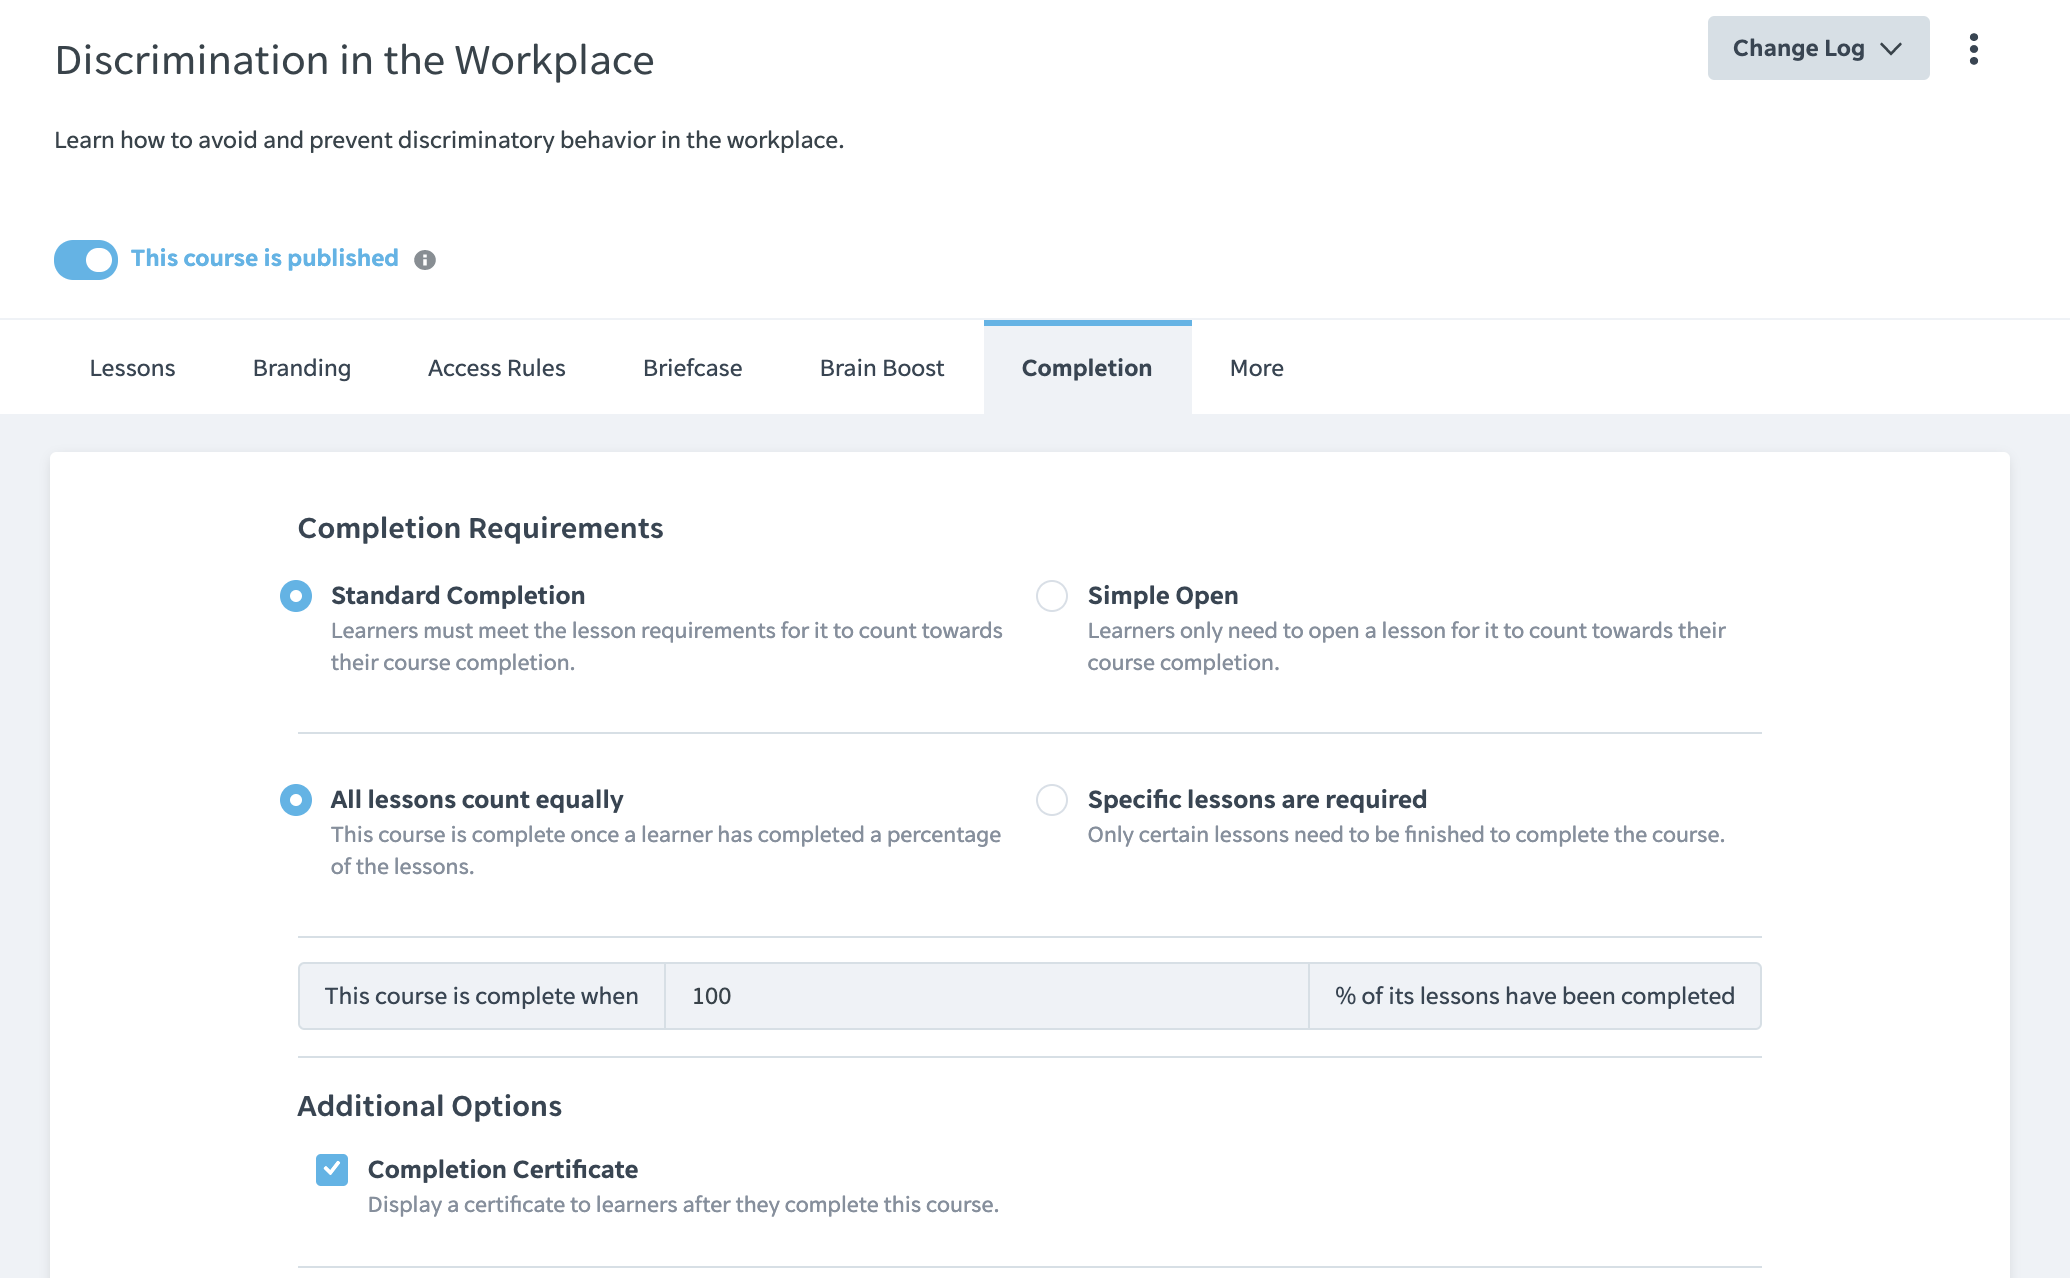Click '% of its lessons have been completed' text
The width and height of the screenshot is (2070, 1278).
point(1535,996)
